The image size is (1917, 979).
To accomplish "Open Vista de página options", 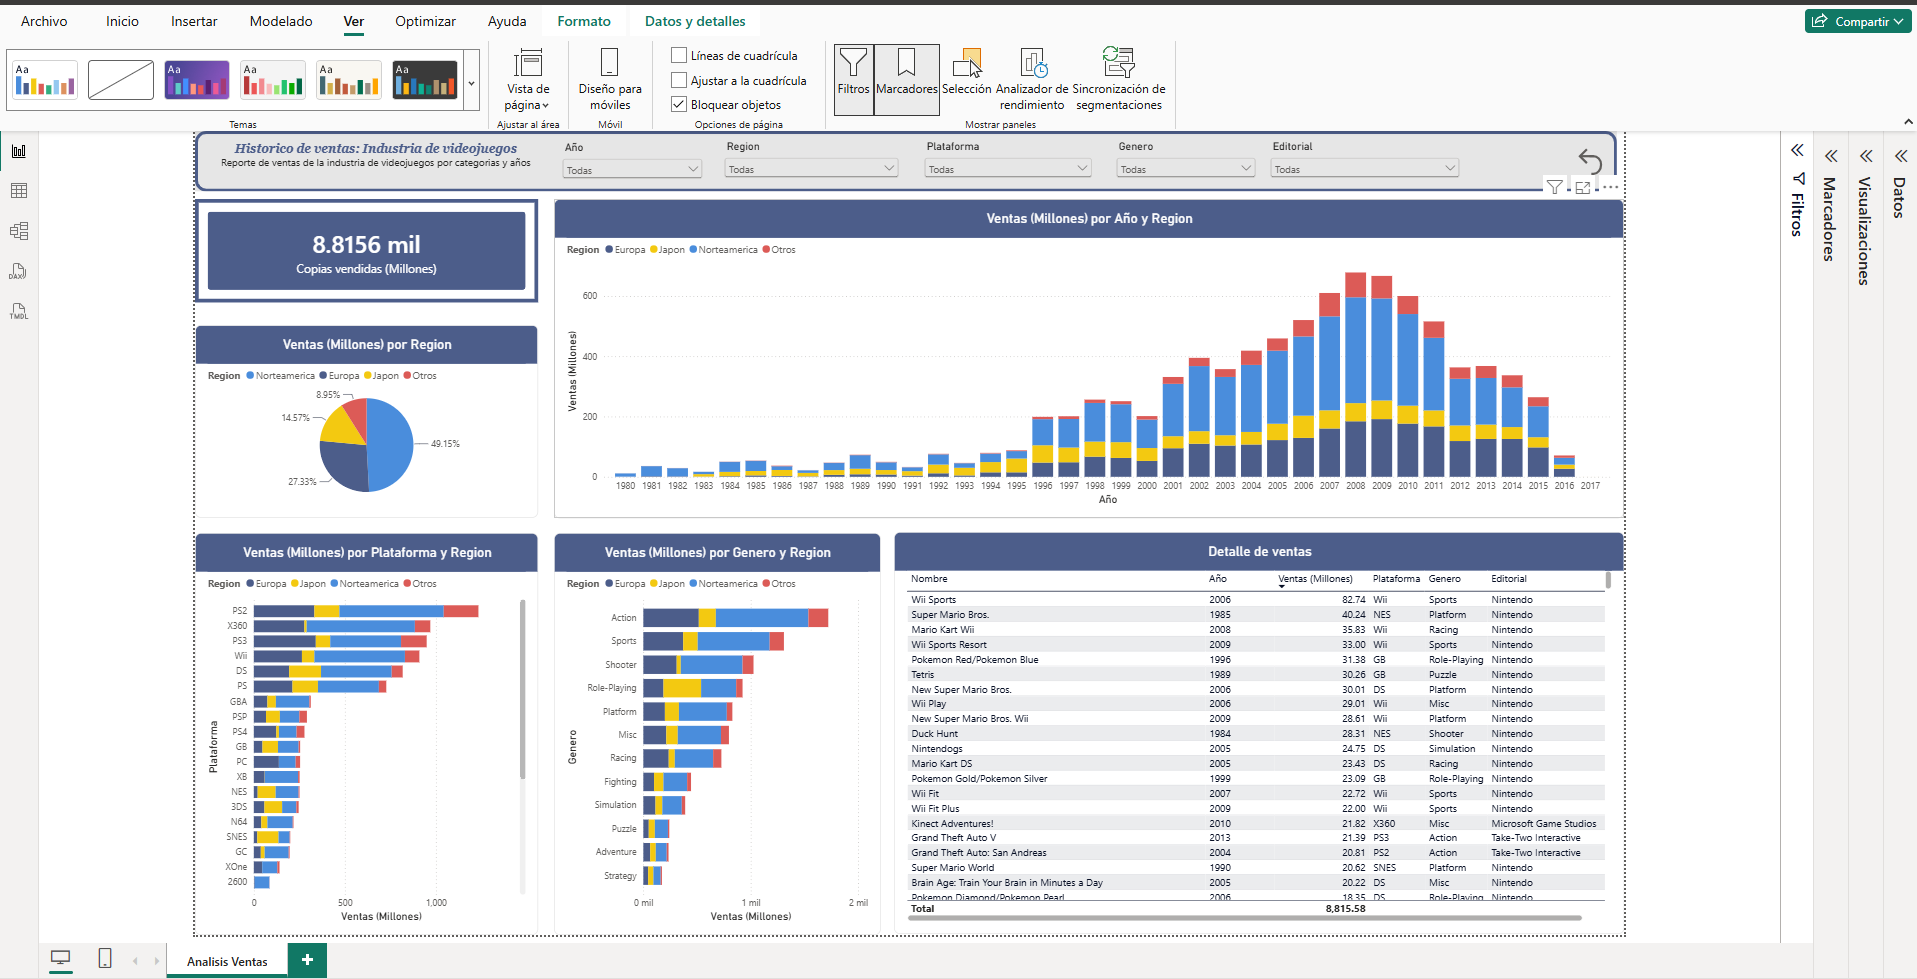I will [x=528, y=80].
